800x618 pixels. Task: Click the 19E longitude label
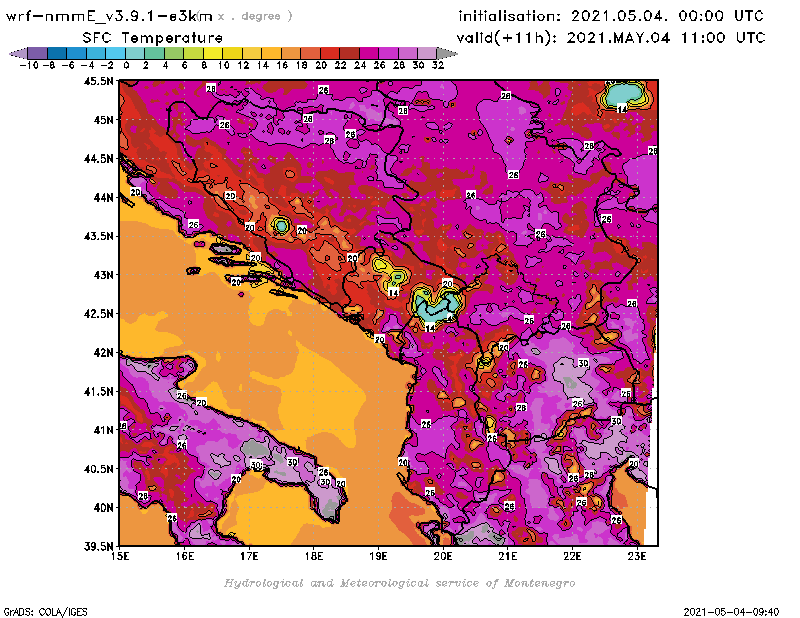pyautogui.click(x=378, y=556)
